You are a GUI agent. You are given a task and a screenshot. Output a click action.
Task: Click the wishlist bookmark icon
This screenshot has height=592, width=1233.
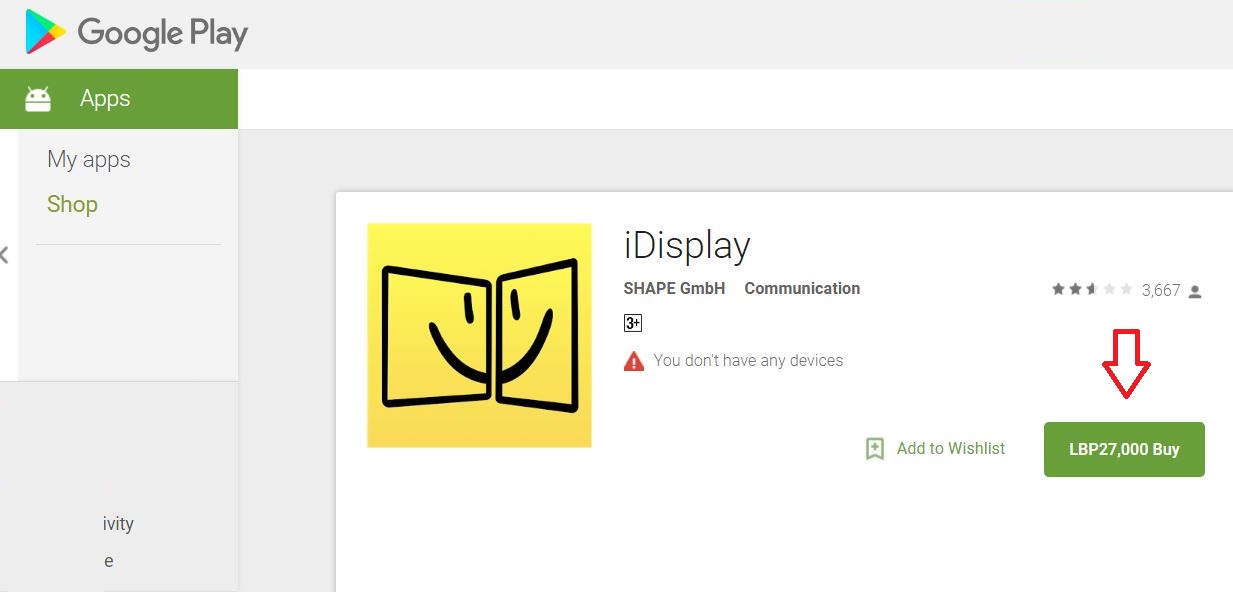tap(875, 449)
